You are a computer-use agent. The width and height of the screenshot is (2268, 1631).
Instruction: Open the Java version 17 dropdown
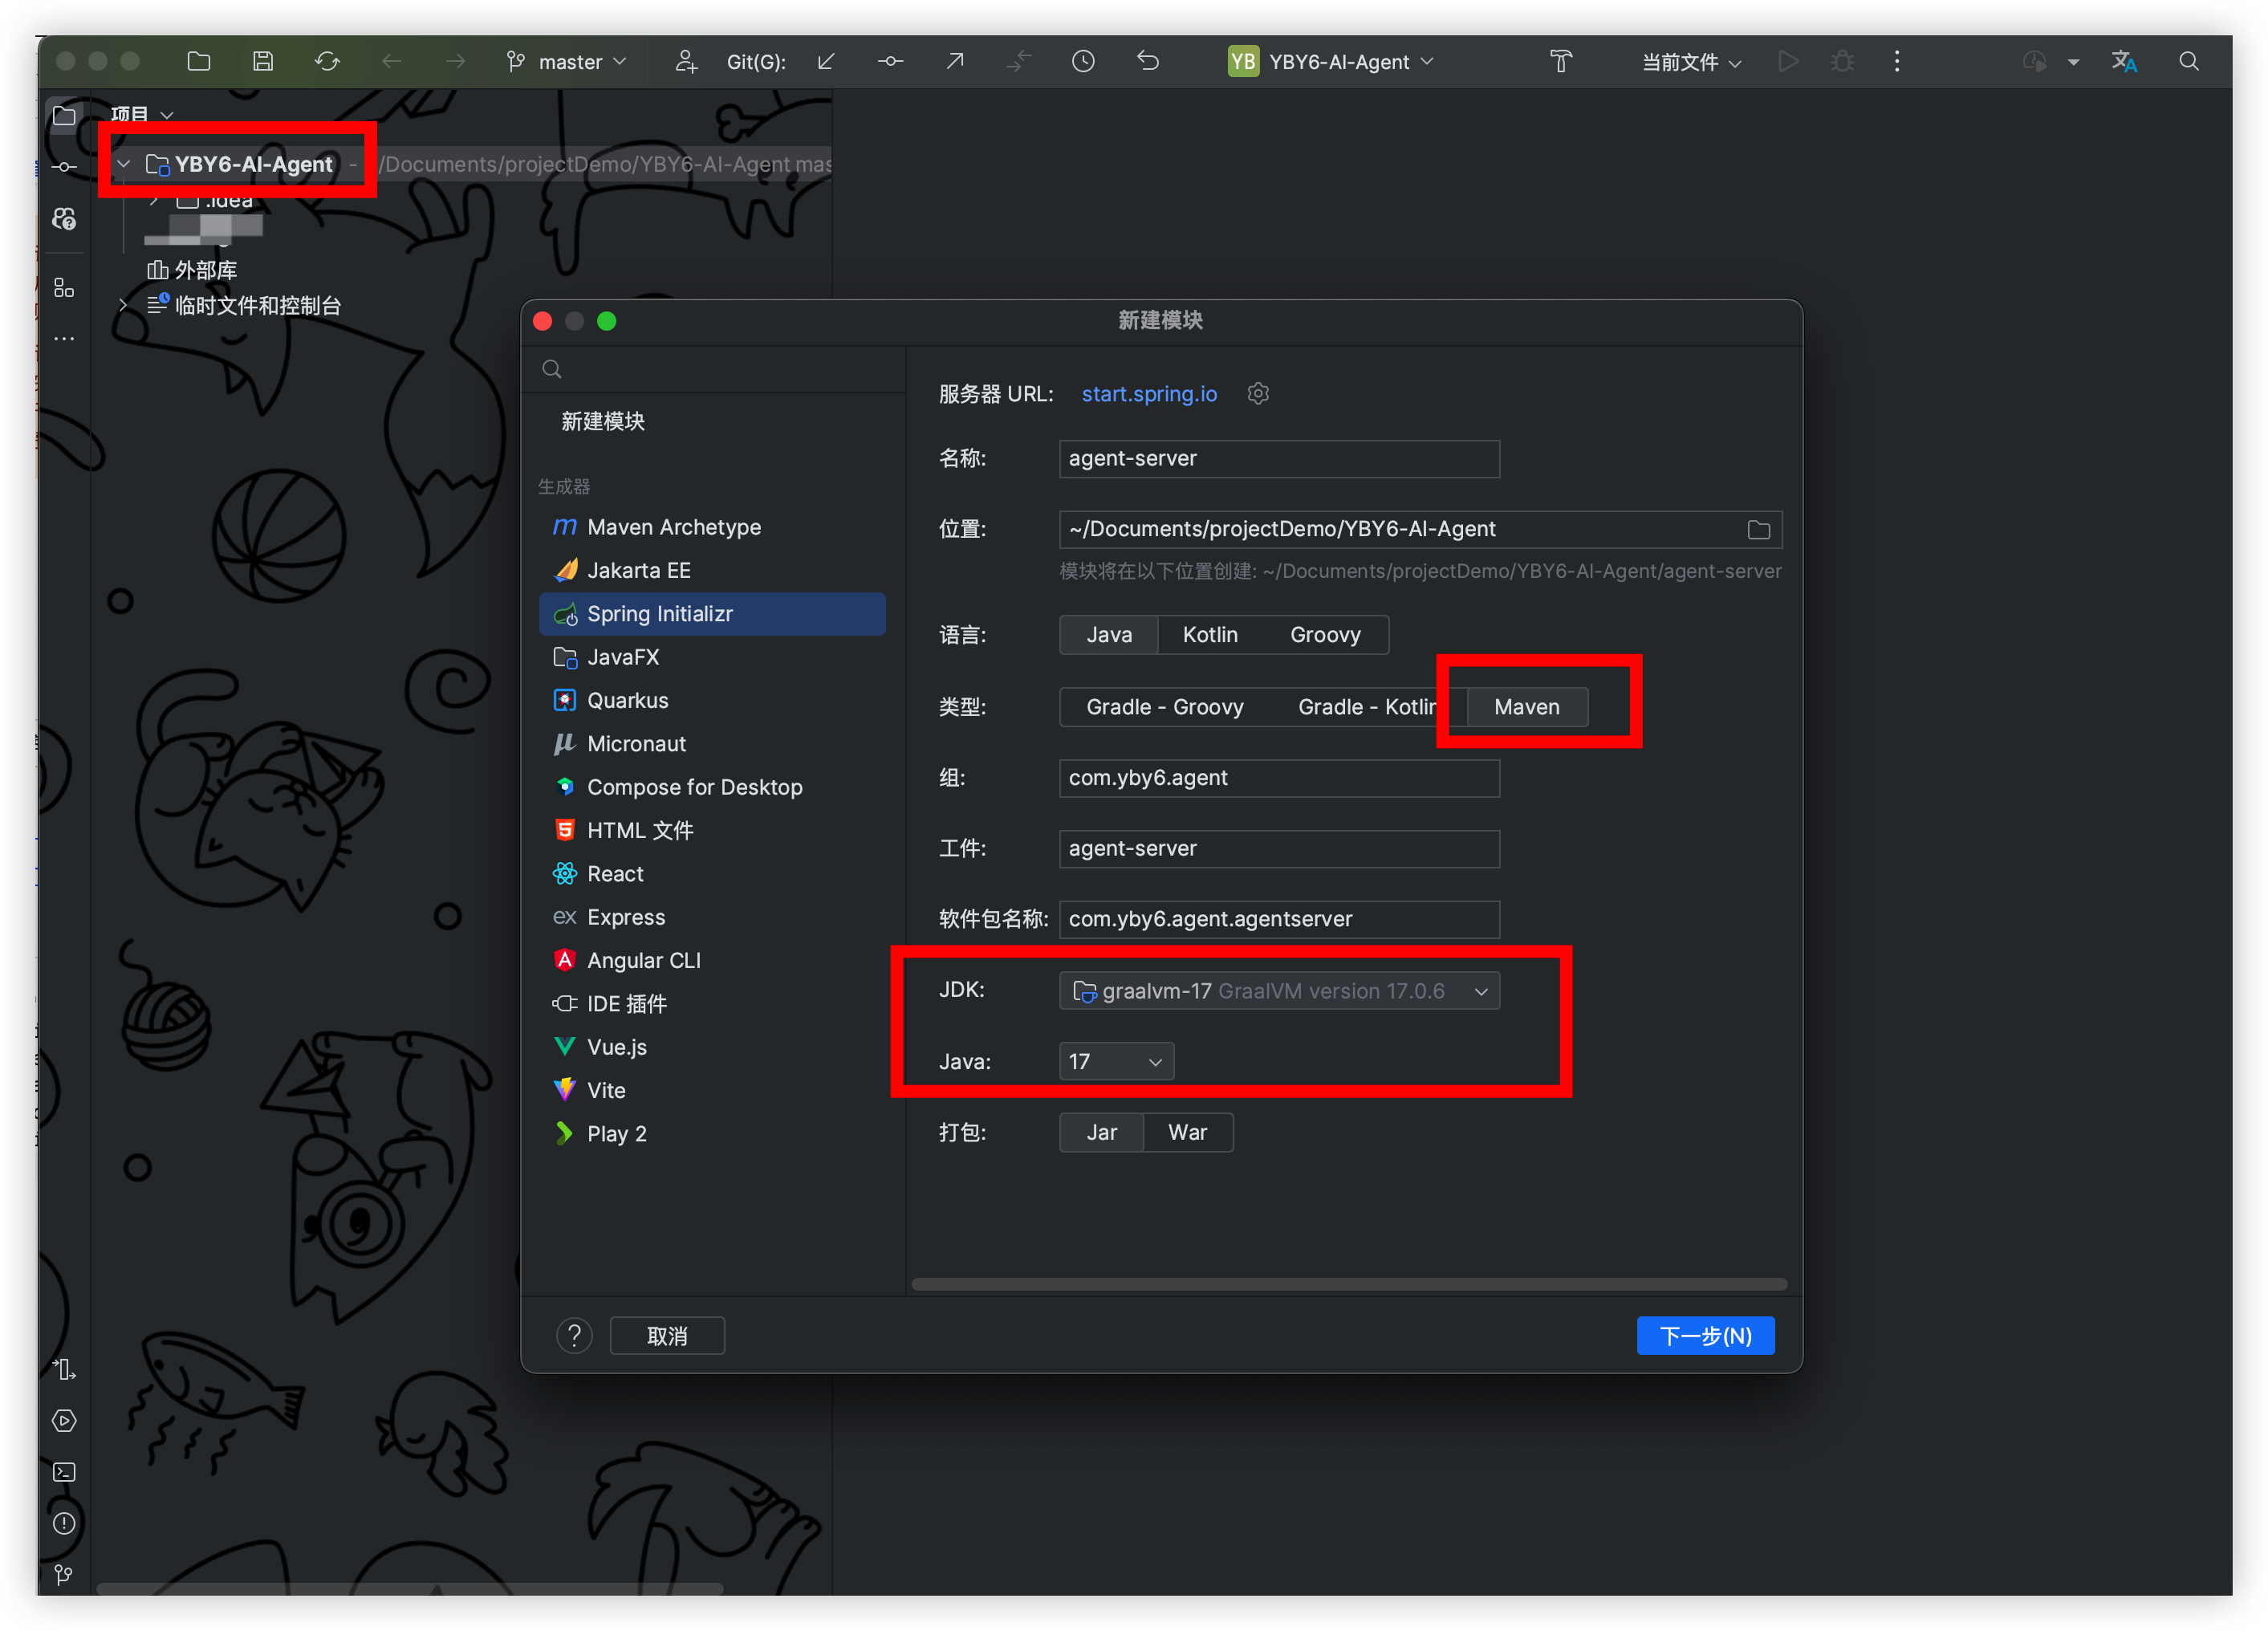(1116, 1061)
